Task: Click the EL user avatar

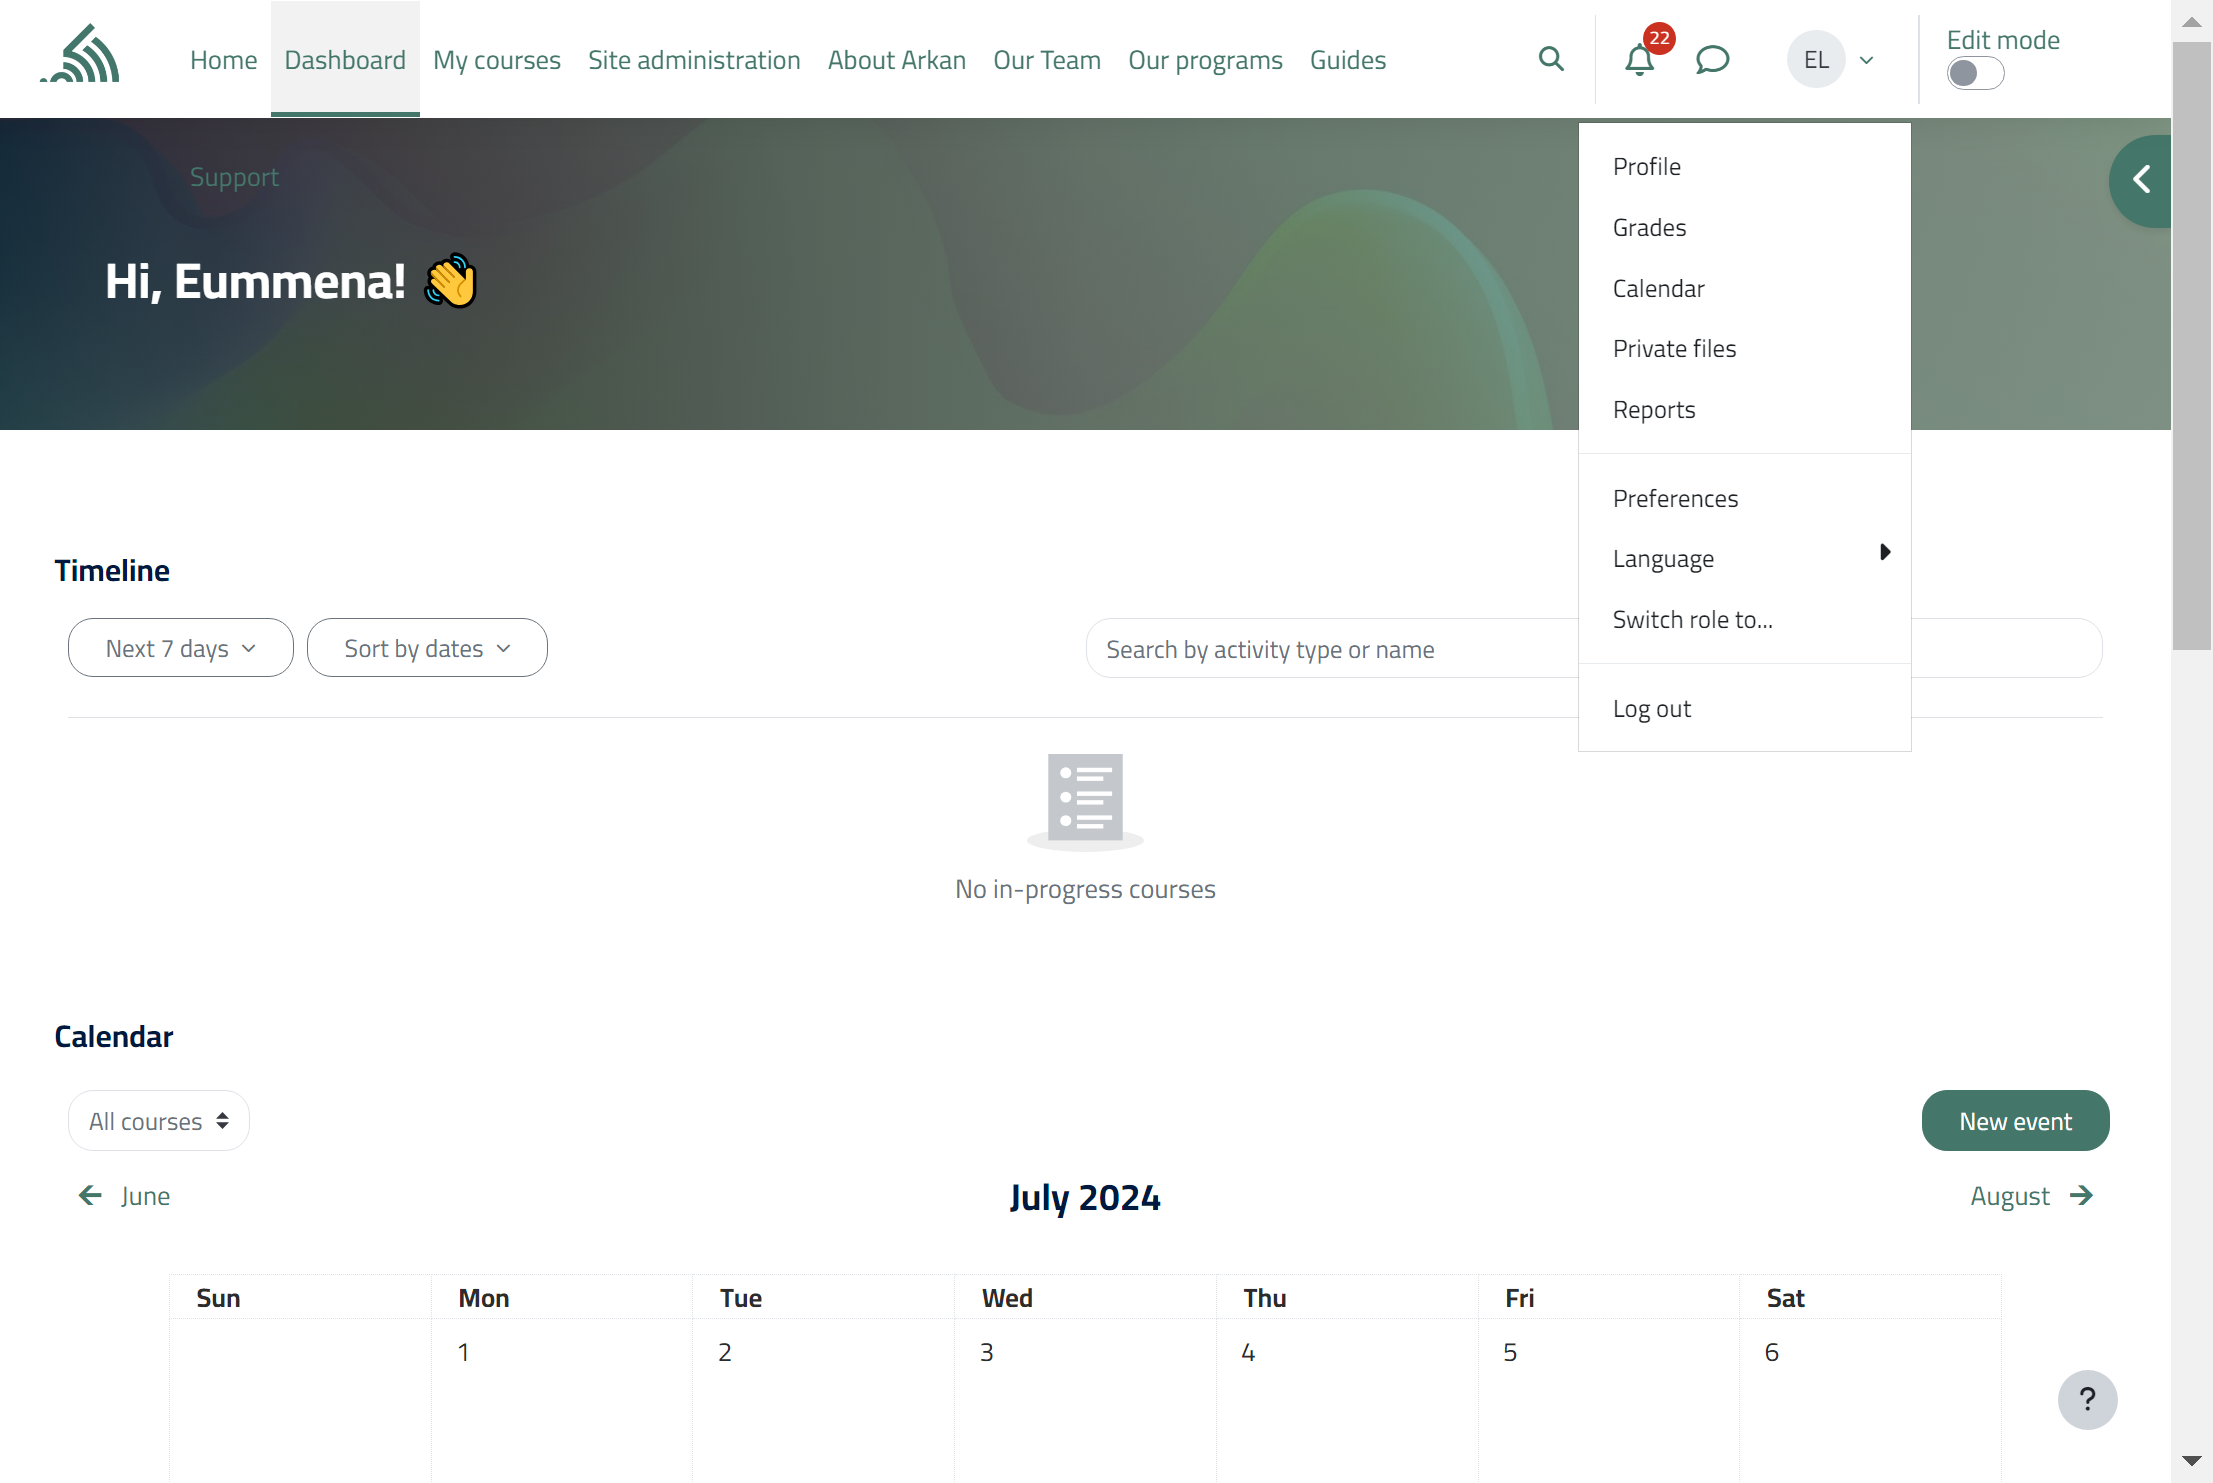Action: (1816, 60)
